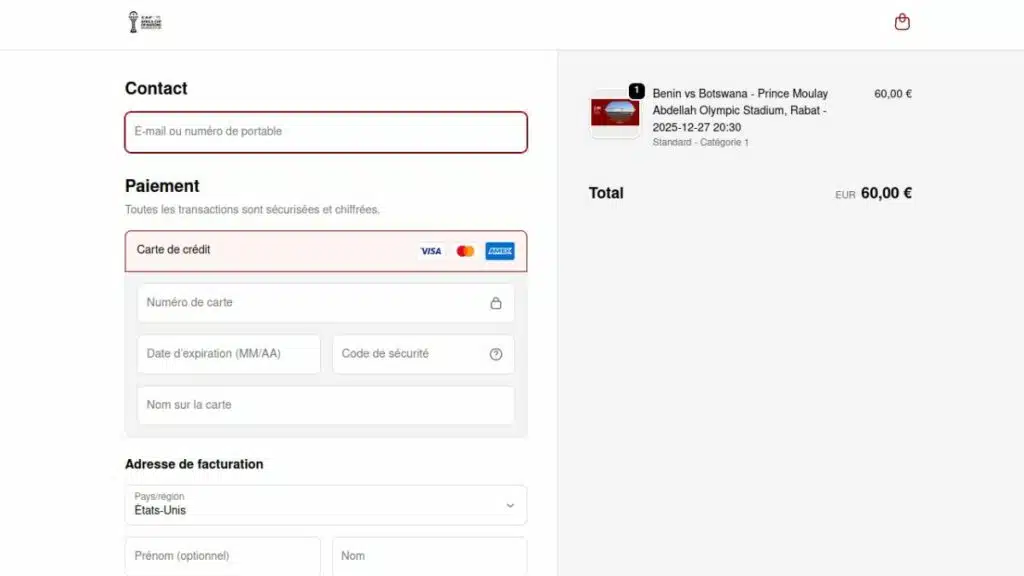Image resolution: width=1024 pixels, height=576 pixels.
Task: Select the Carte de crédit payment option
Action: [250, 250]
